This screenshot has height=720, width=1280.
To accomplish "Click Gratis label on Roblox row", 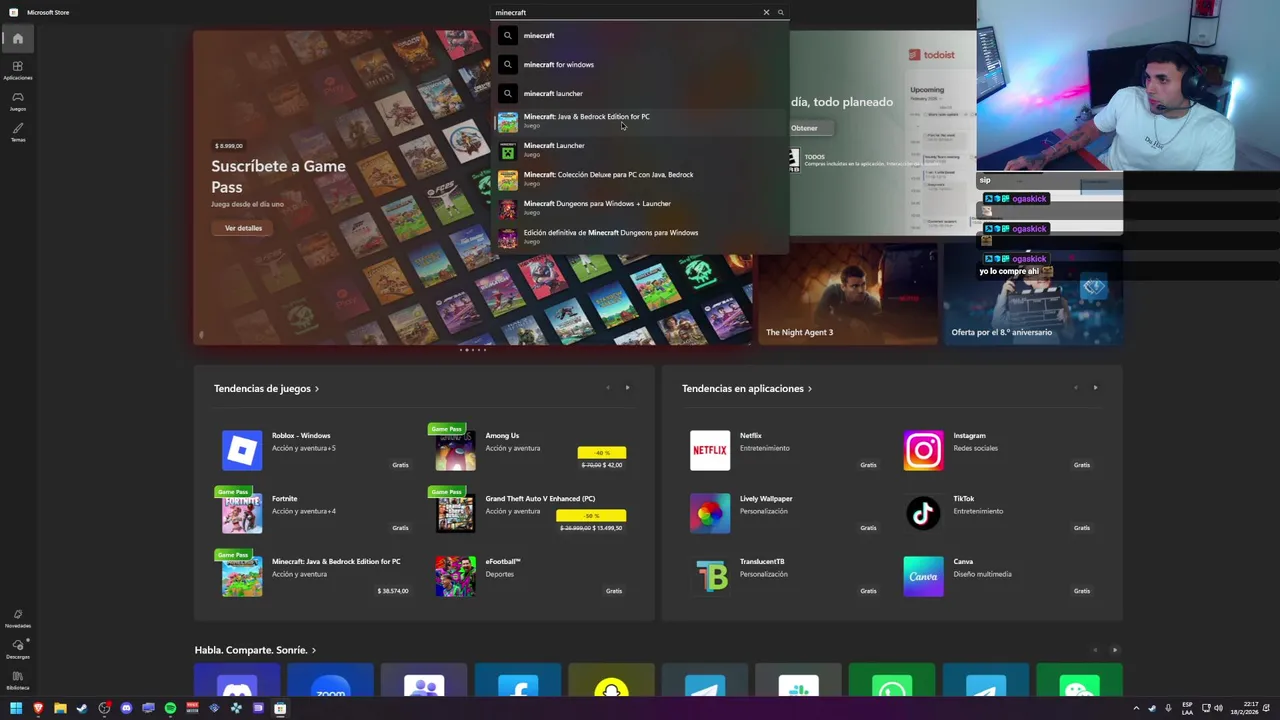I will click(x=400, y=465).
